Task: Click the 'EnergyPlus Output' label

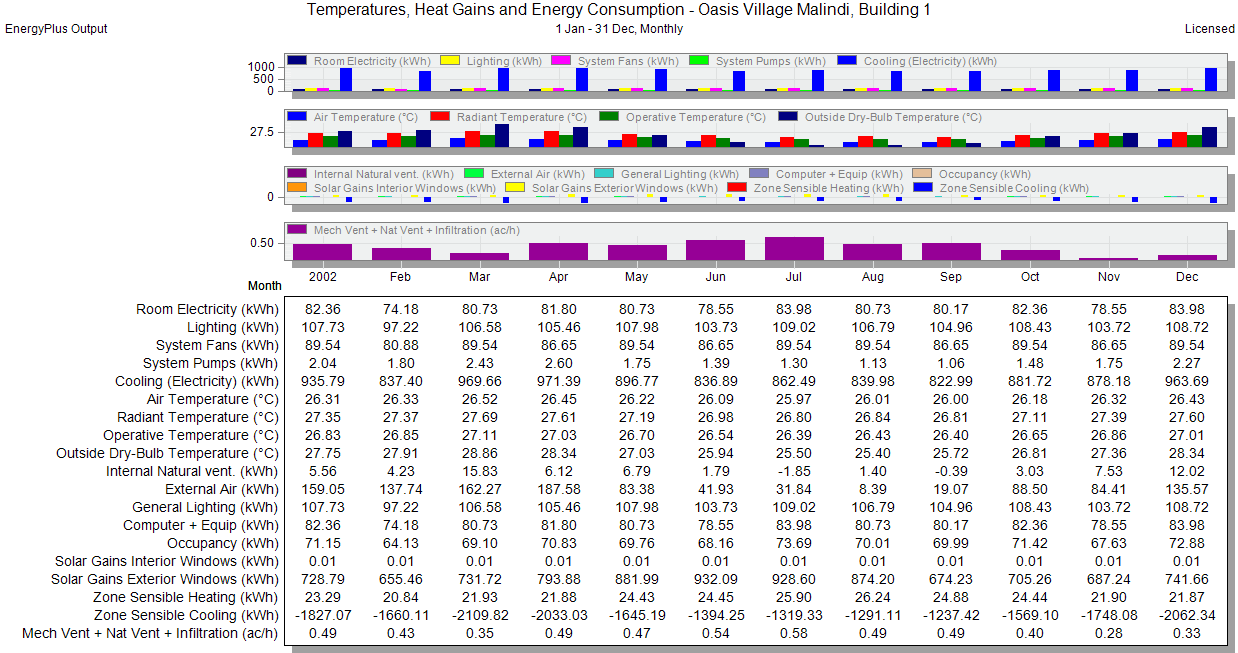Action: [x=56, y=29]
